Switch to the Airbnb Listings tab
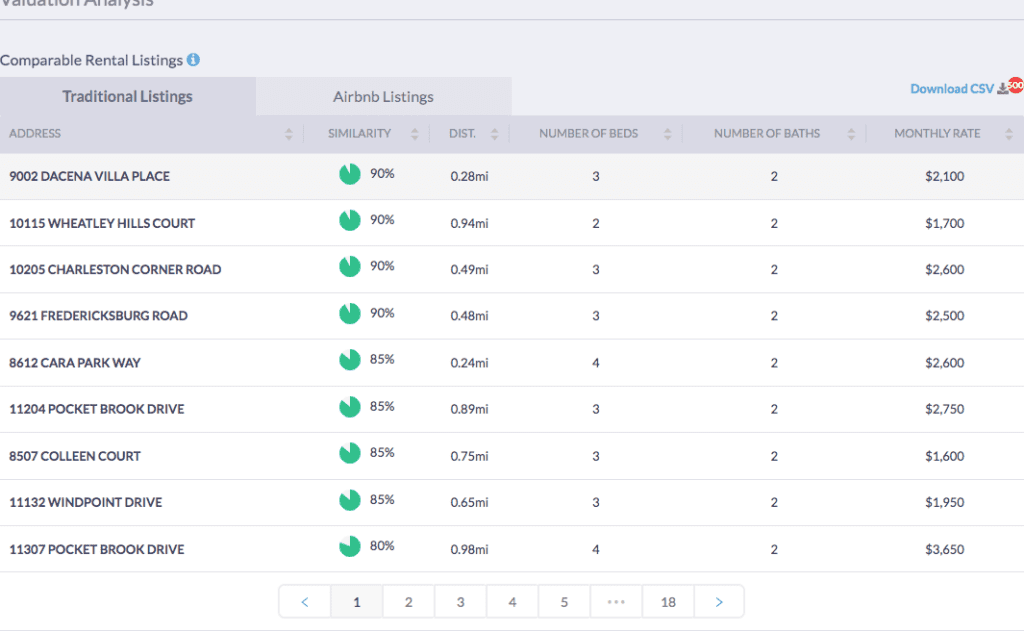1024x631 pixels. [383, 97]
